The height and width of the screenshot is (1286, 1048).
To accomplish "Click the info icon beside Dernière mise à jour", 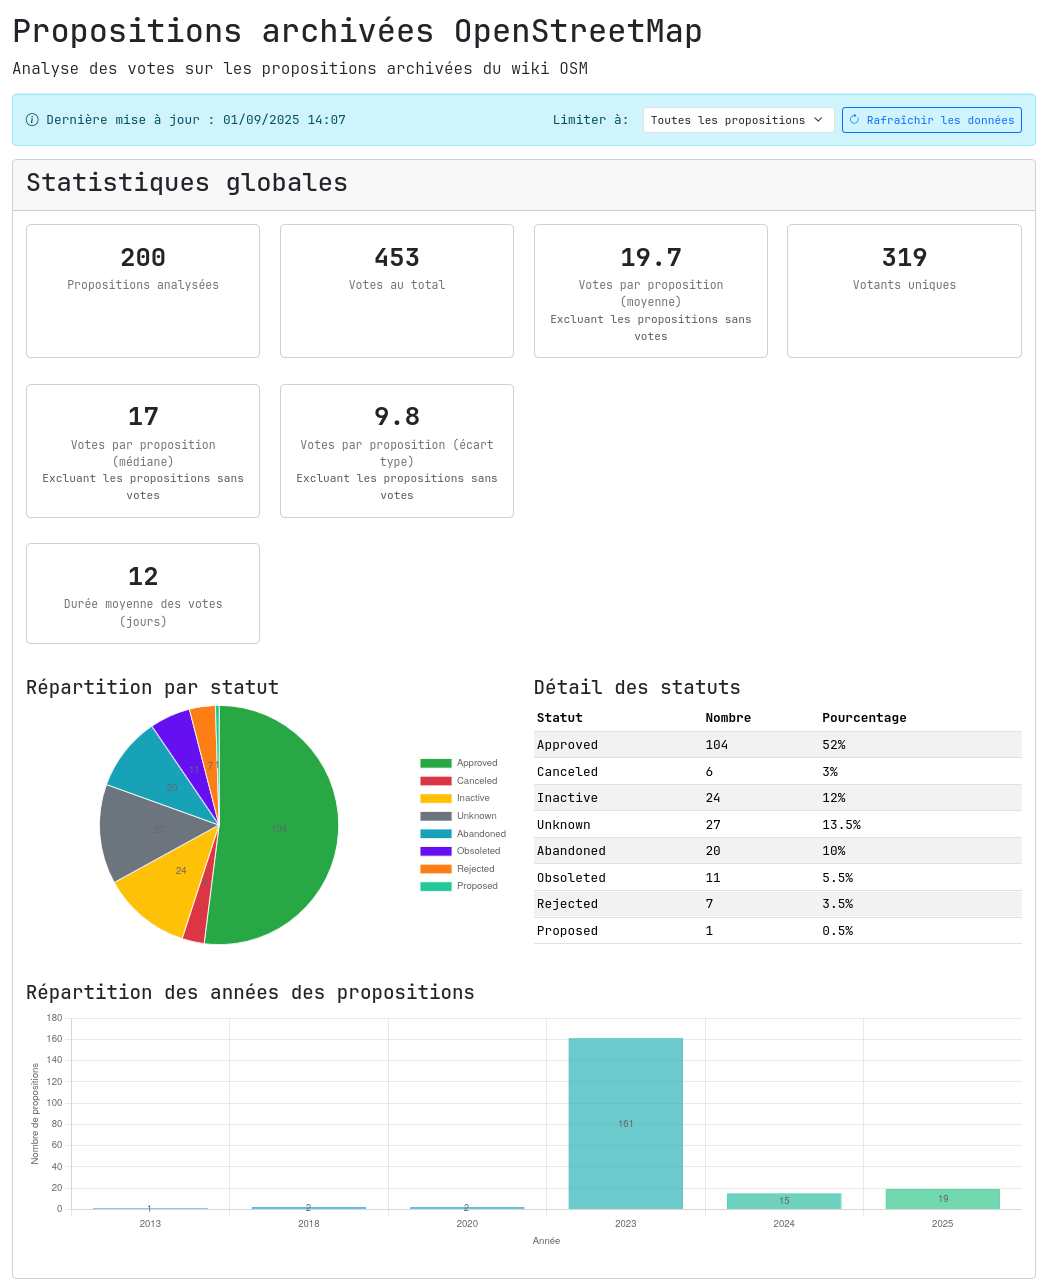I will (32, 120).
